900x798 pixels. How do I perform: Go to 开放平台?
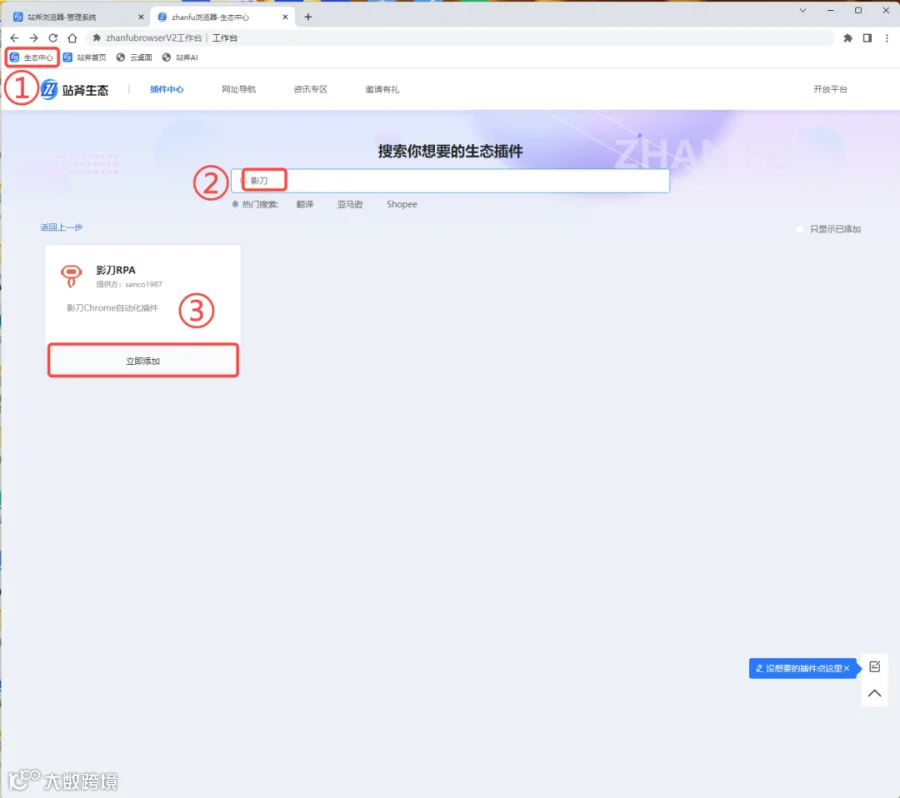pos(830,89)
